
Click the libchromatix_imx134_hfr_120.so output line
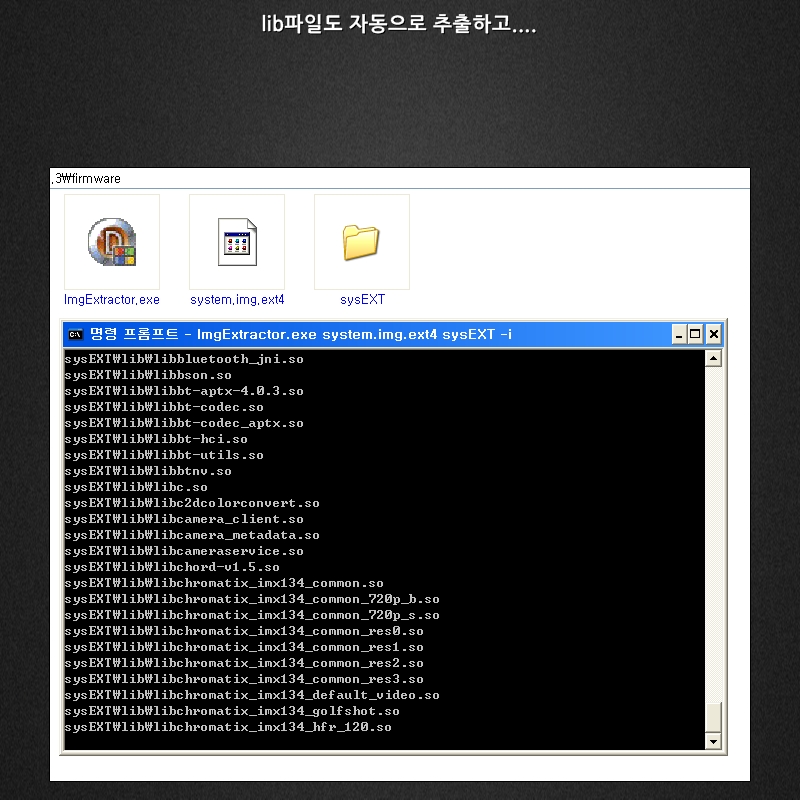228,727
